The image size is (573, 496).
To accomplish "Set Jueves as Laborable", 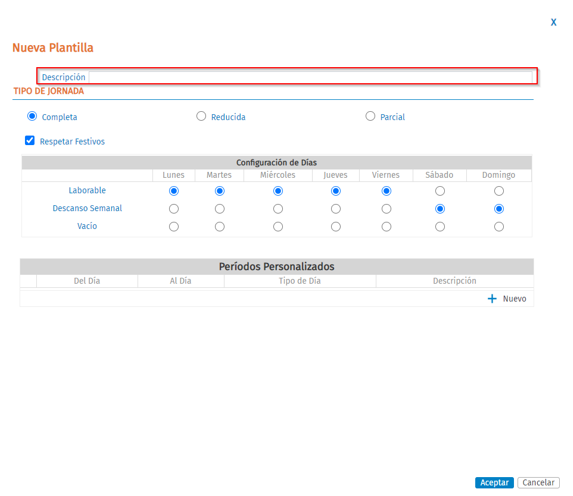I will tap(335, 191).
